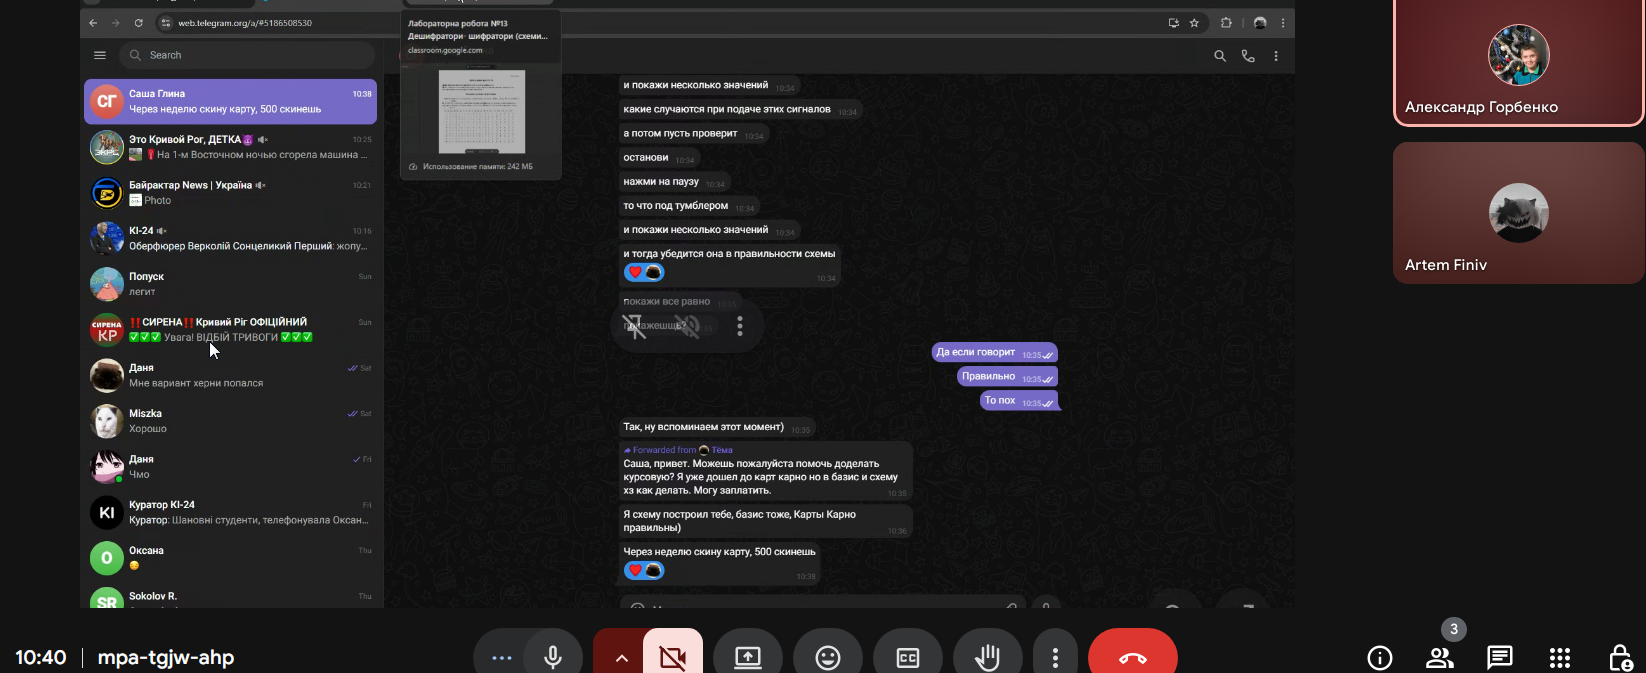Show the participants people panel
The width and height of the screenshot is (1646, 673).
(x=1440, y=657)
